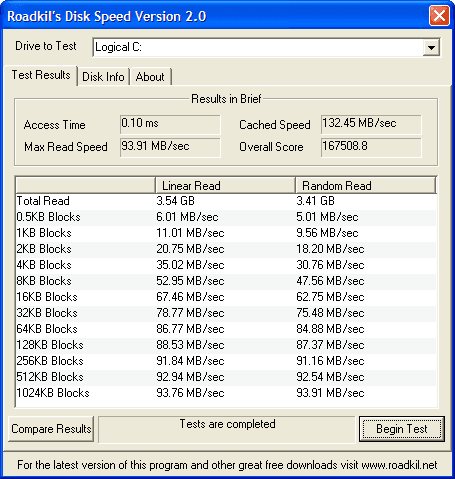This screenshot has width=455, height=479.
Task: Select the 4KB Blocks row label
Action: coord(44,265)
